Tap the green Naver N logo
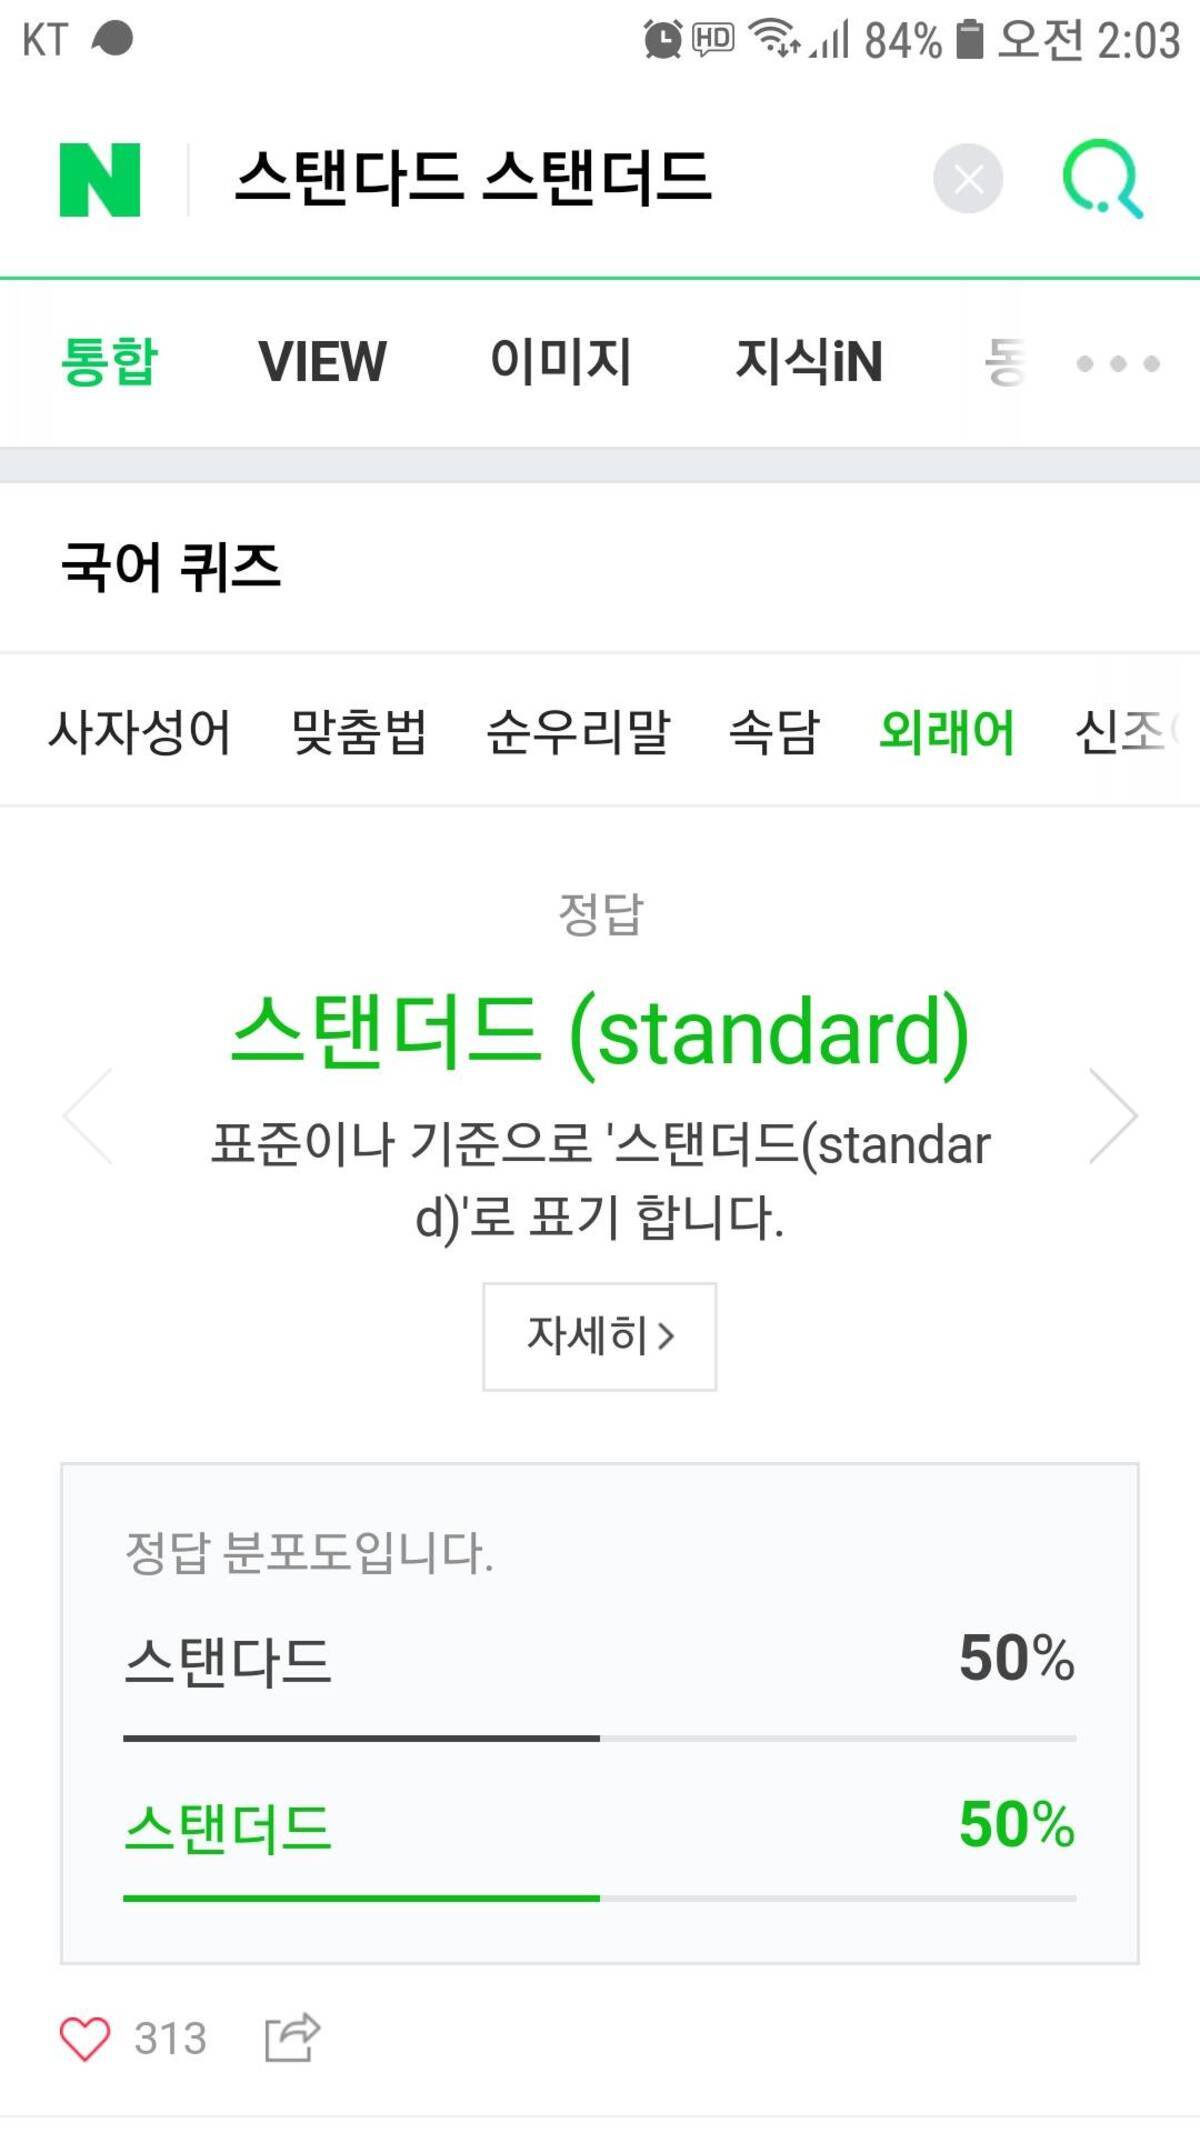This screenshot has height=2133, width=1200. pos(100,180)
